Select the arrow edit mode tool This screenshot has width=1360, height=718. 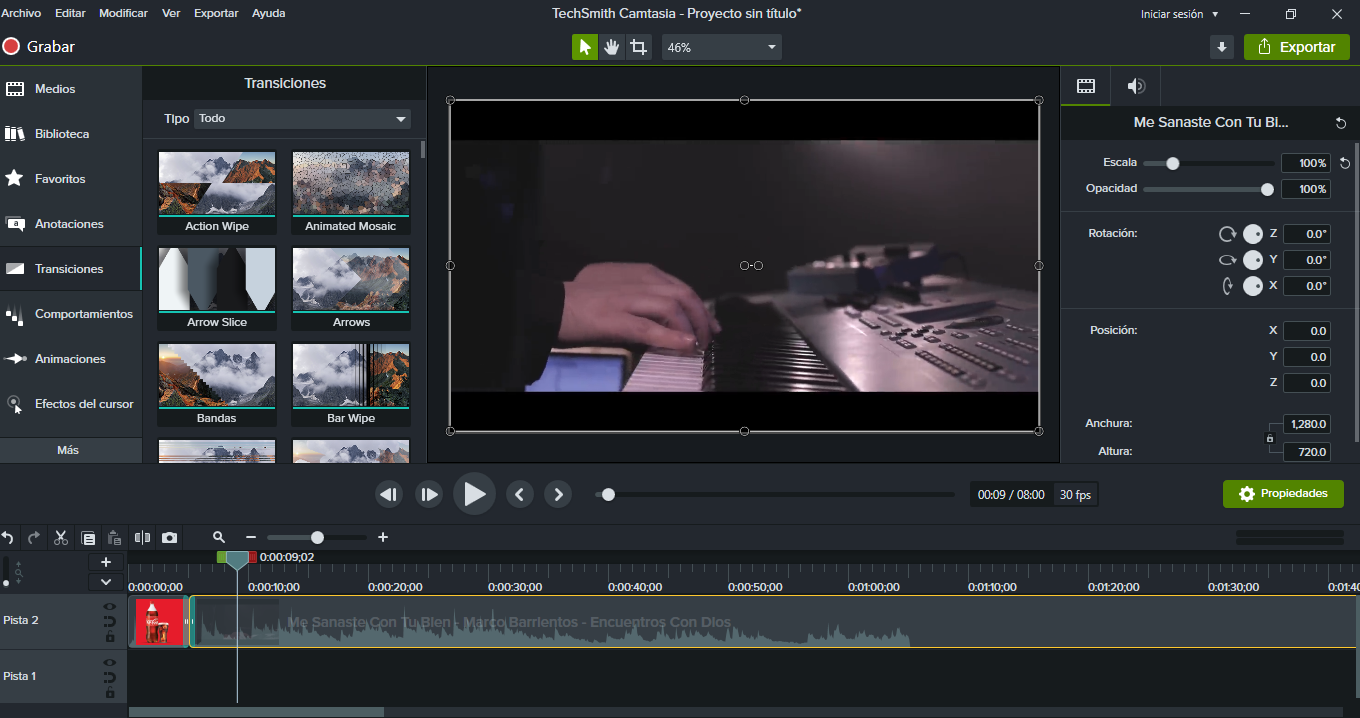coord(585,47)
